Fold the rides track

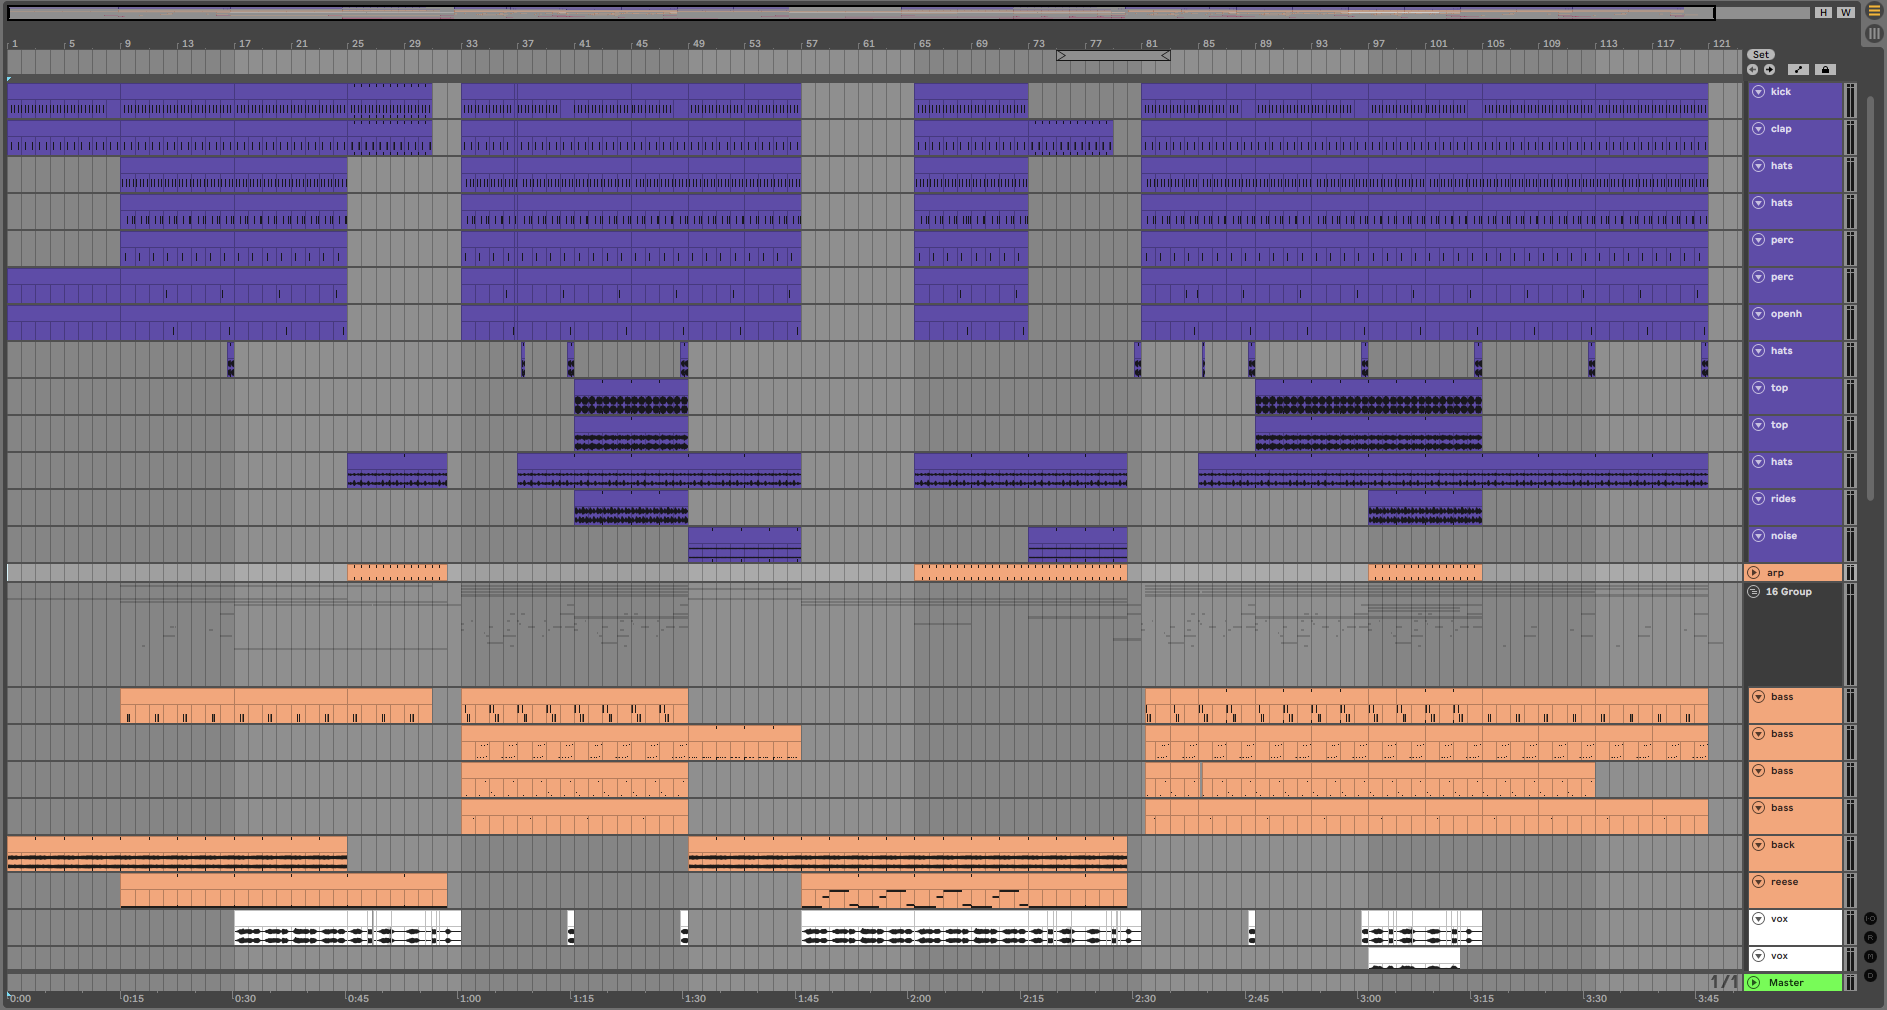point(1758,499)
